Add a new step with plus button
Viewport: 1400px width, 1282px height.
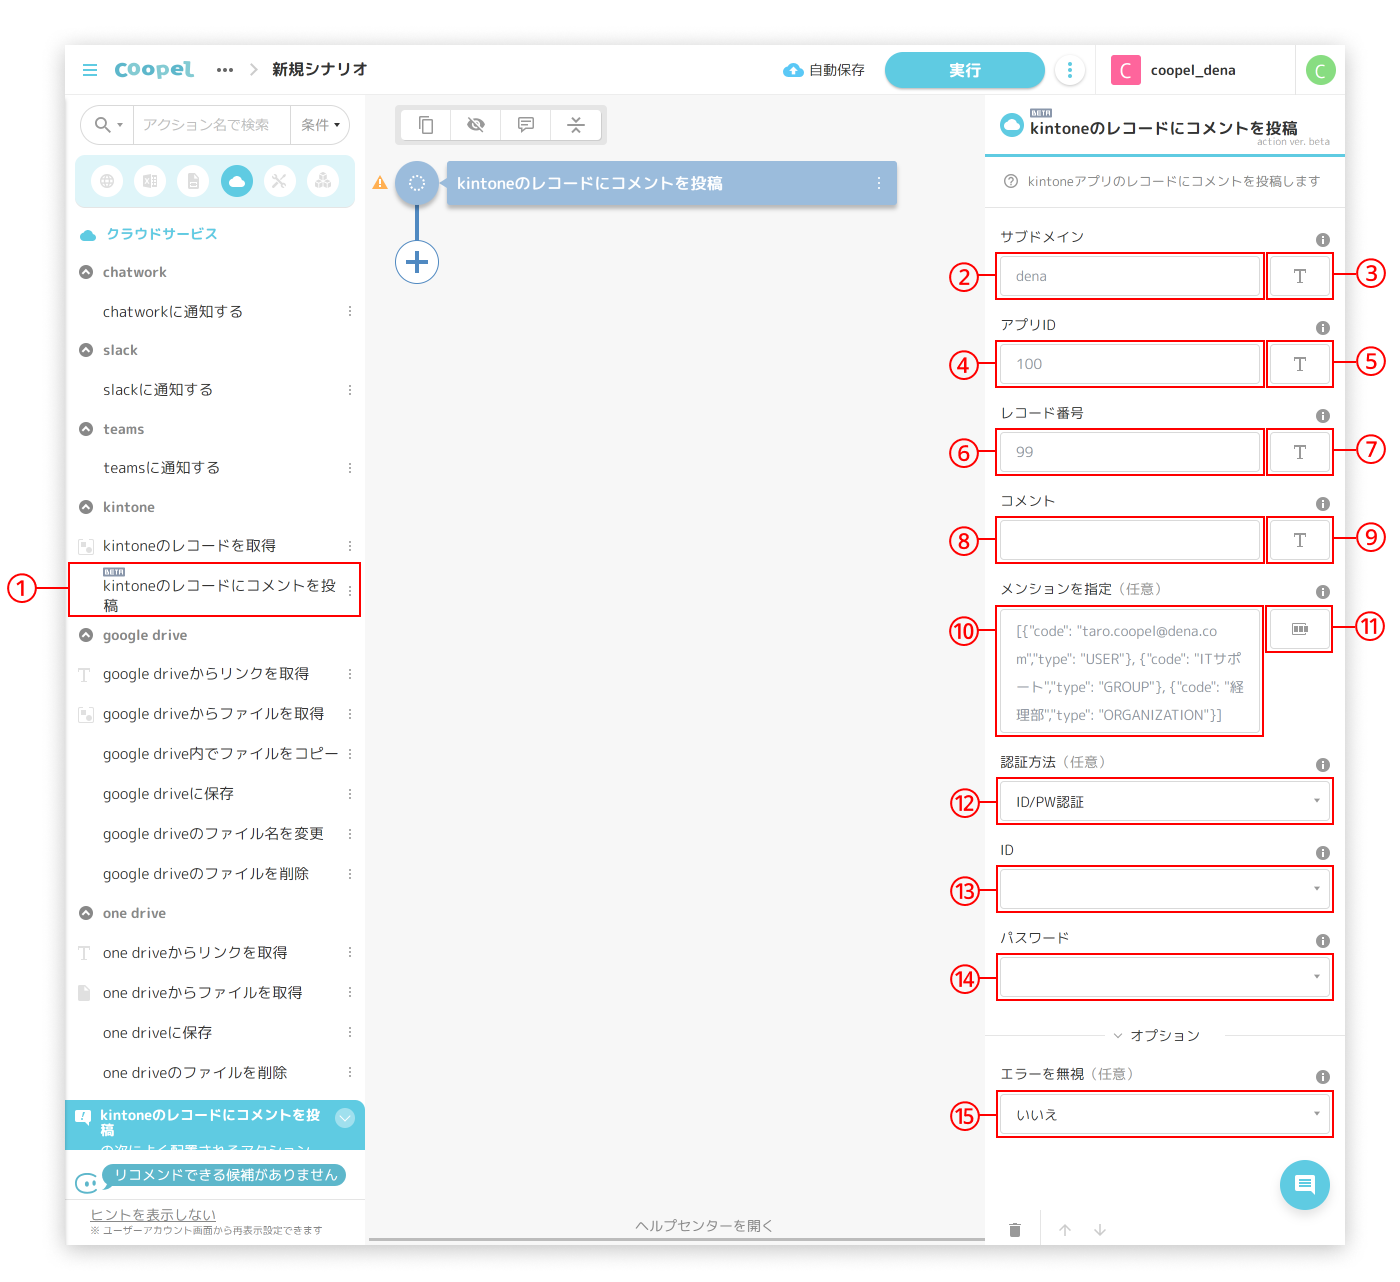417,262
